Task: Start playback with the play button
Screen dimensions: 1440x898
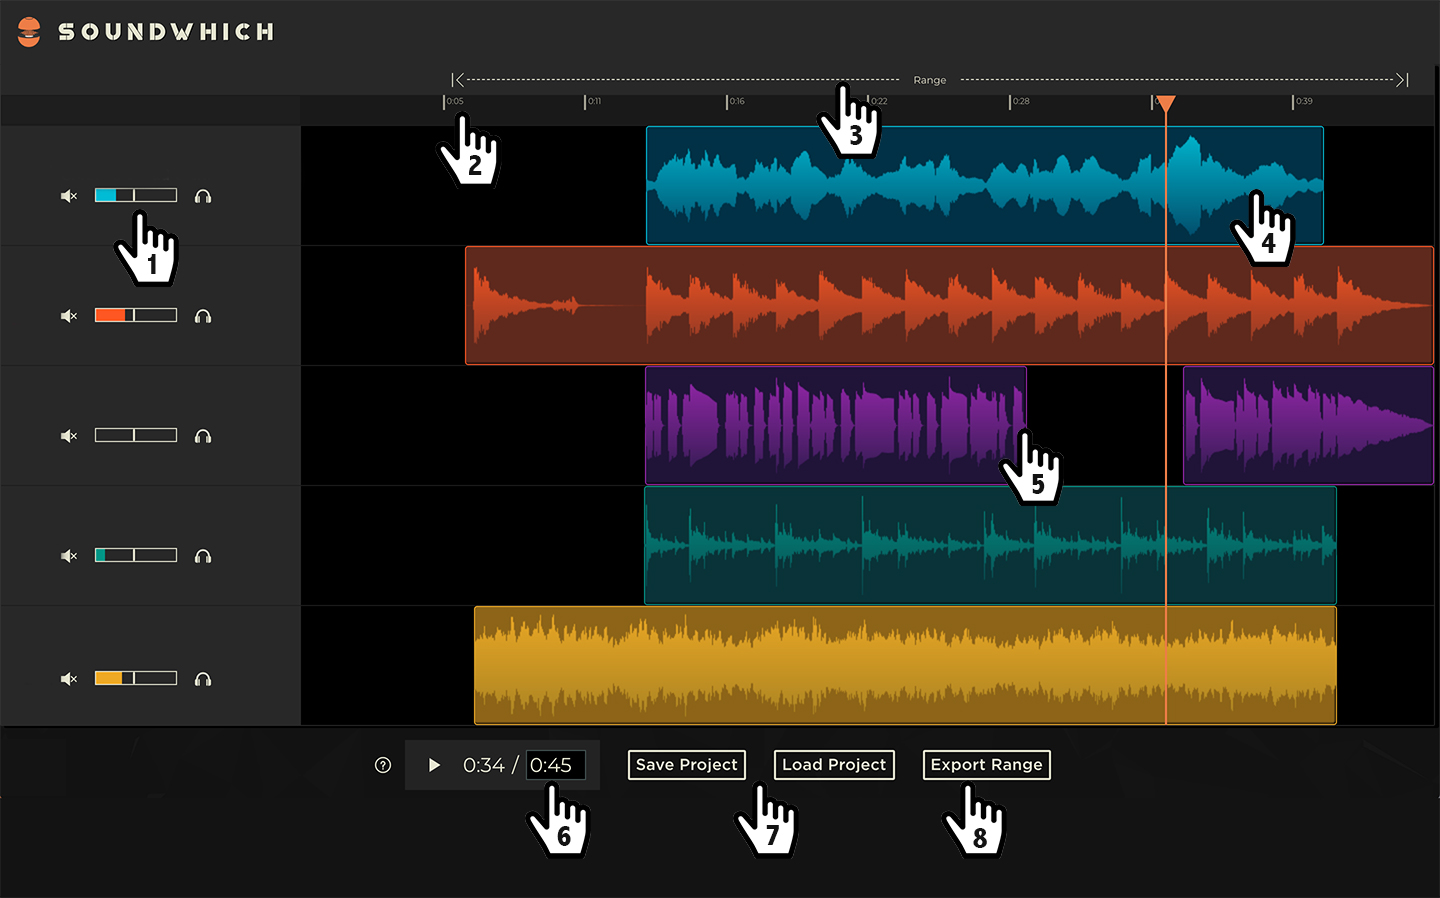Action: click(434, 765)
